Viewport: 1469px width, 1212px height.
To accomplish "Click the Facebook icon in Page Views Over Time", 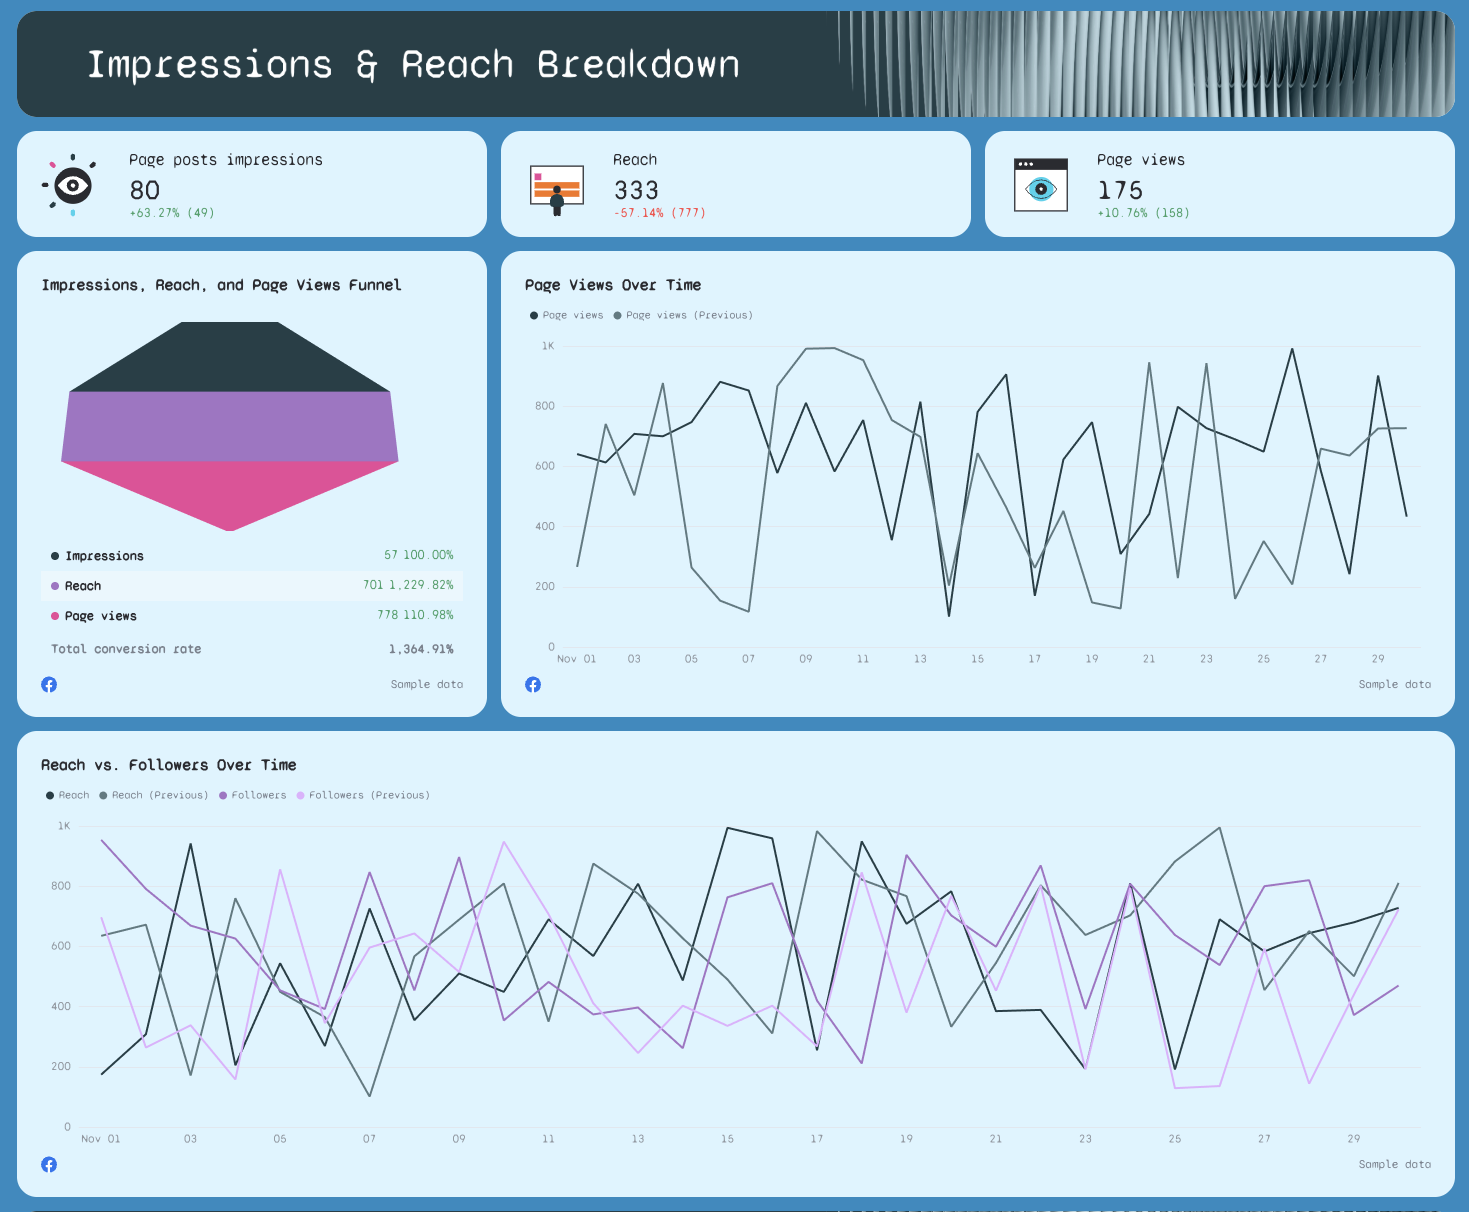I will pos(533,684).
